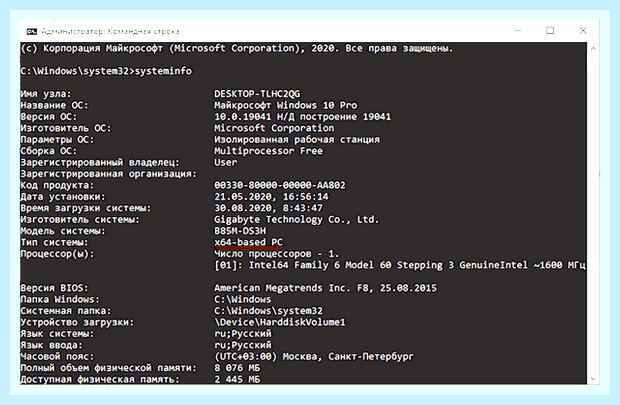Click the label Имя узла:
This screenshot has height=405, width=620.
(x=46, y=94)
